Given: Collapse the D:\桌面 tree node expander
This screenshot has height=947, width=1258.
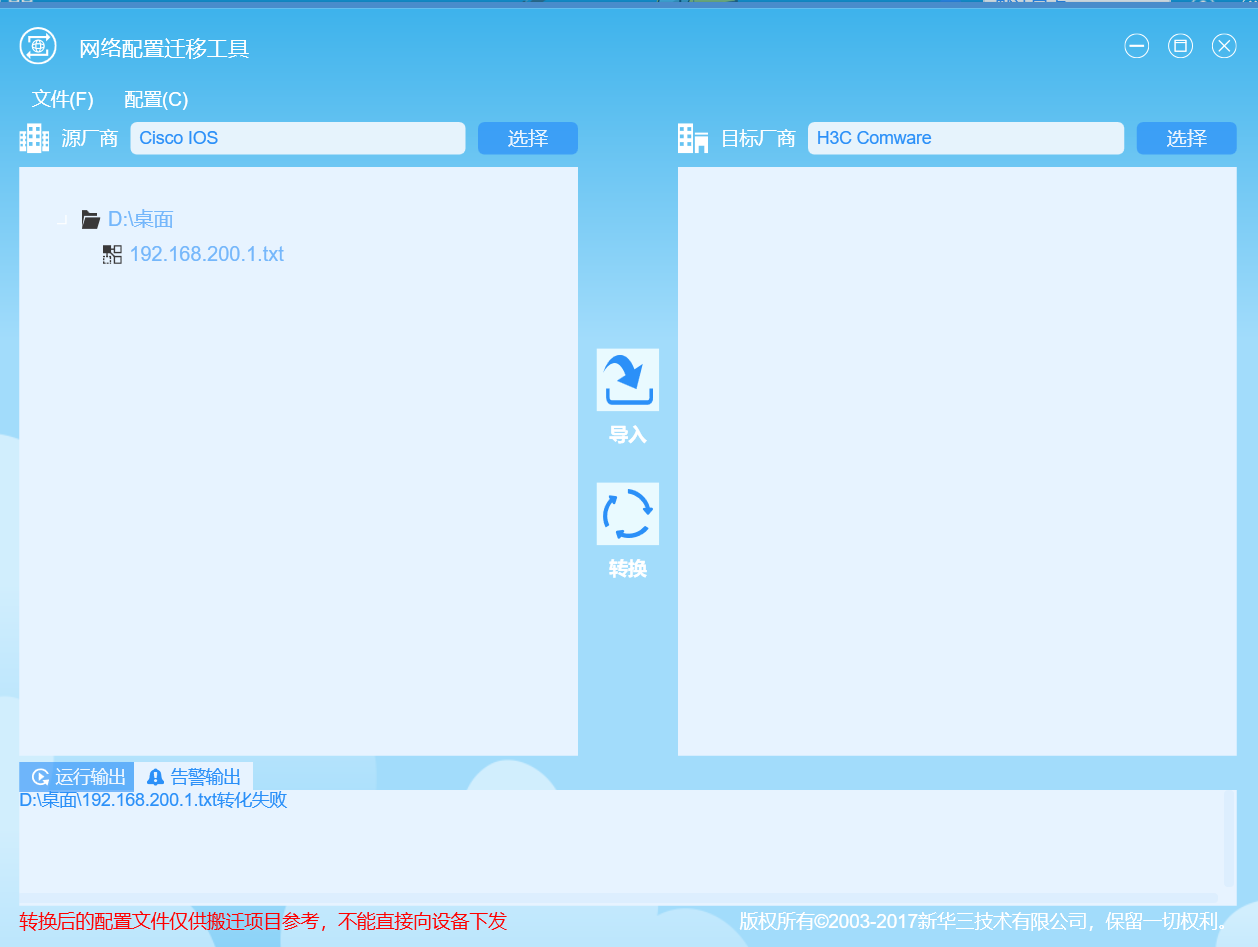Looking at the screenshot, I should click(62, 219).
